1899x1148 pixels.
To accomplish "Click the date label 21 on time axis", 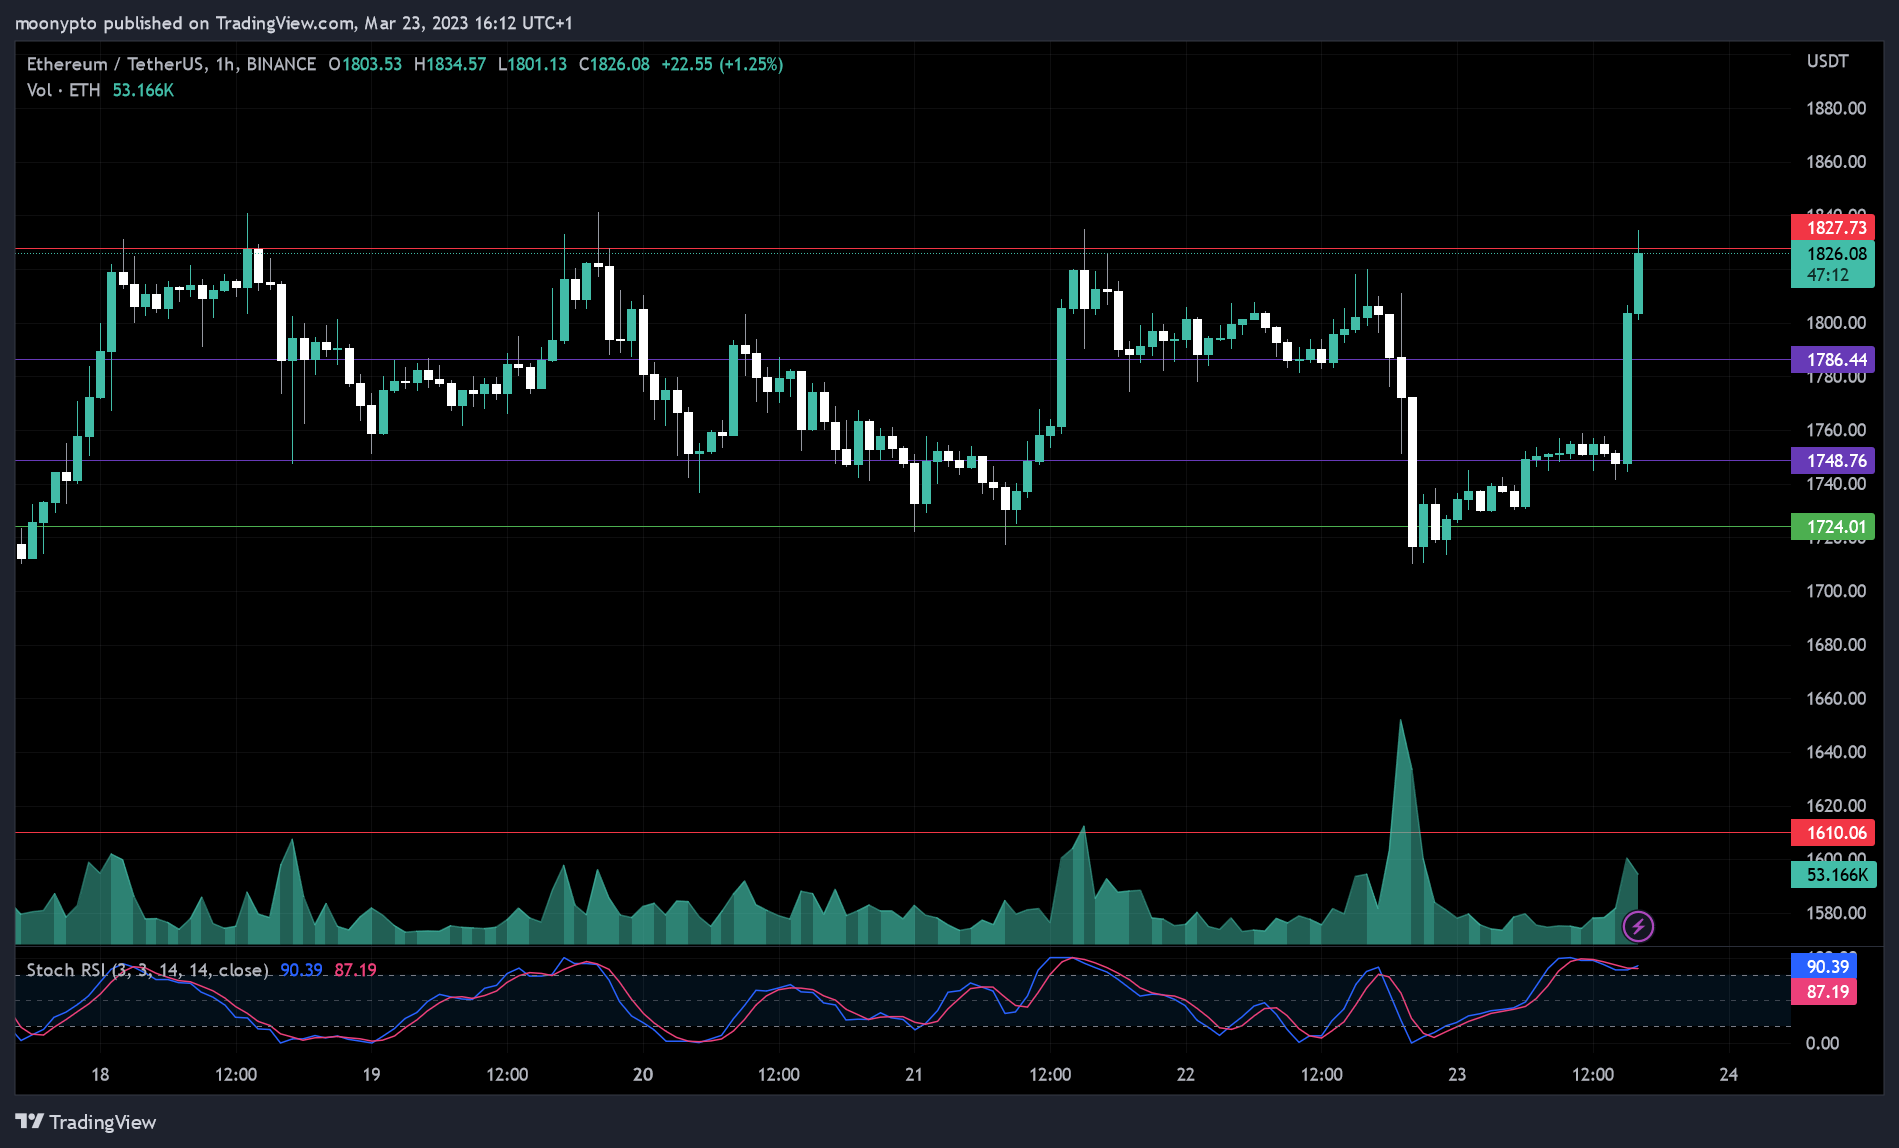I will coord(914,1074).
